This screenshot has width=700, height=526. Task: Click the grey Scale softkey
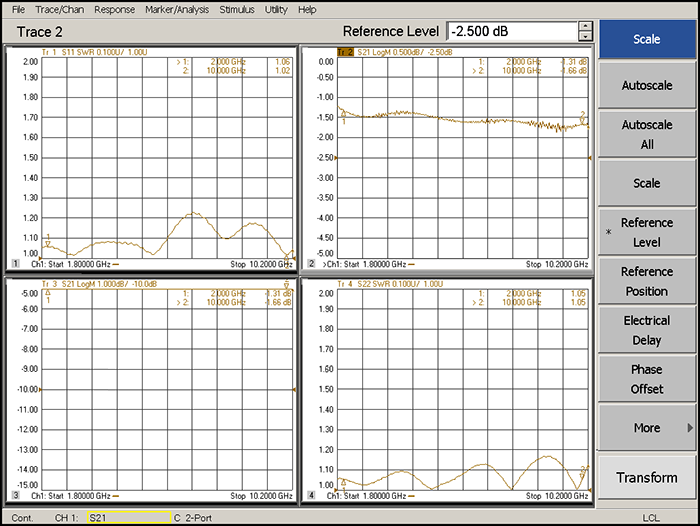pyautogui.click(x=647, y=183)
